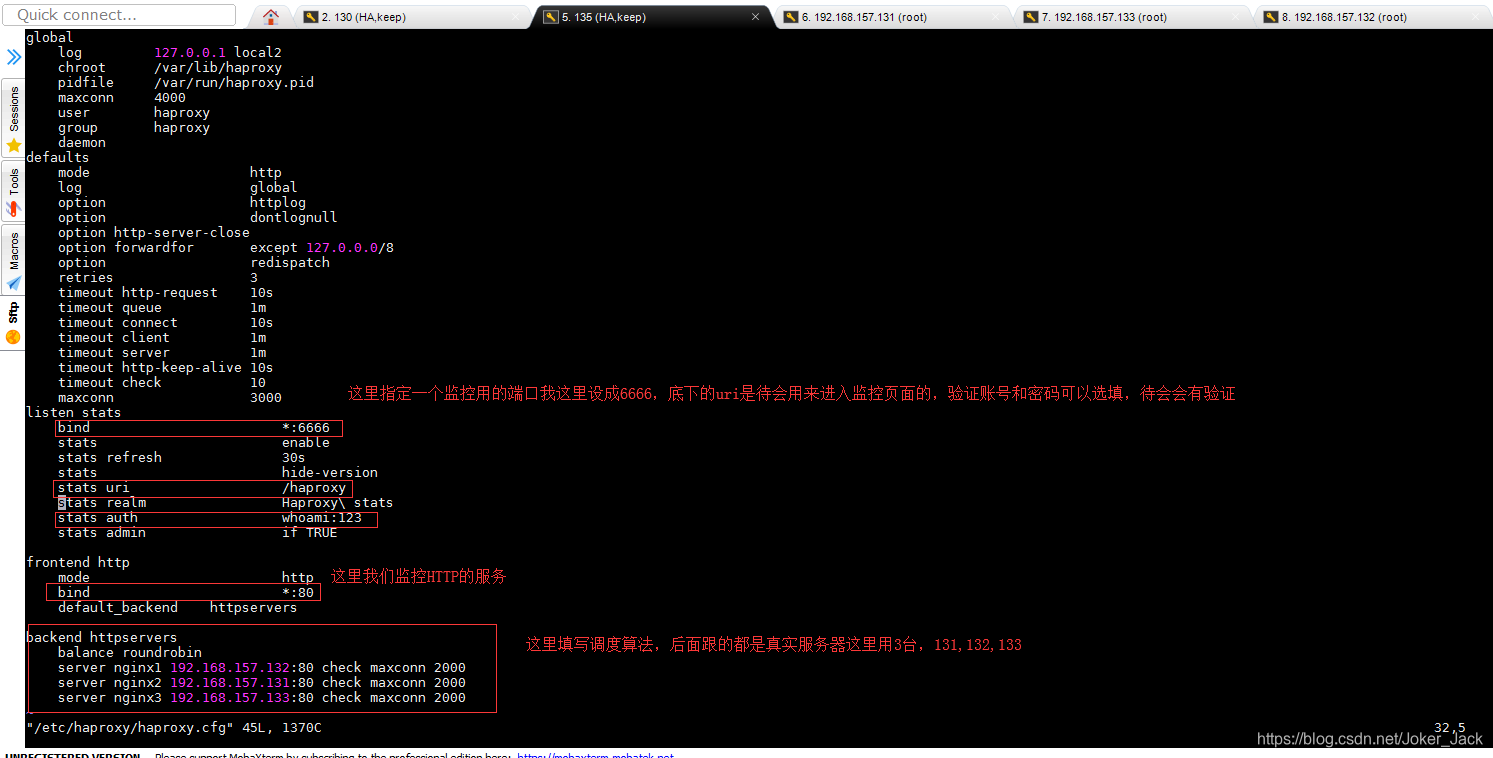
Task: Click the 'timeout http-request 10s' line
Action: tap(166, 292)
